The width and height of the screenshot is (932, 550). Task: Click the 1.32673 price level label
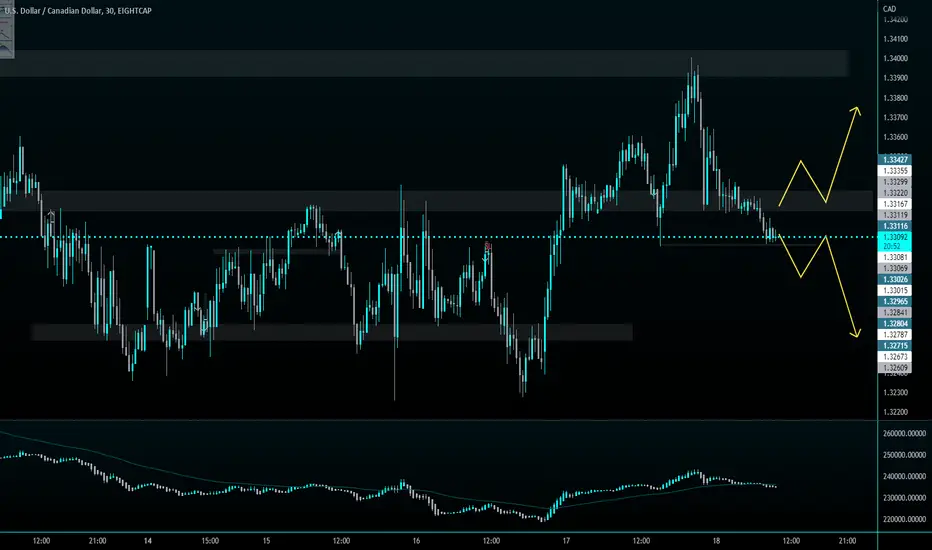[895, 357]
